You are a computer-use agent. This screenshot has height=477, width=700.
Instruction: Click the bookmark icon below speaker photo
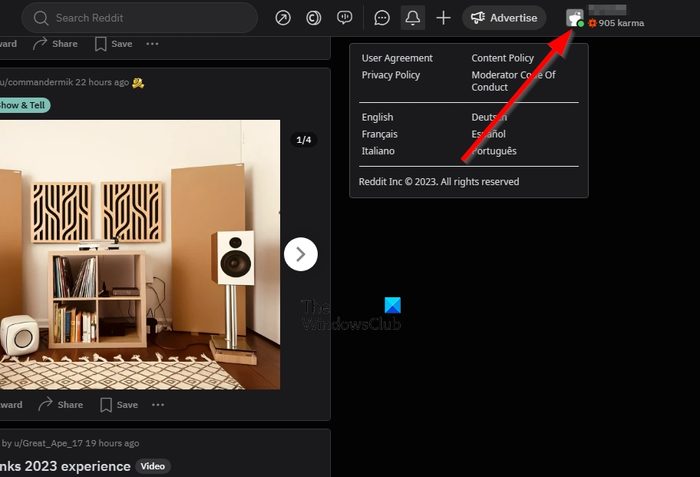pos(106,405)
